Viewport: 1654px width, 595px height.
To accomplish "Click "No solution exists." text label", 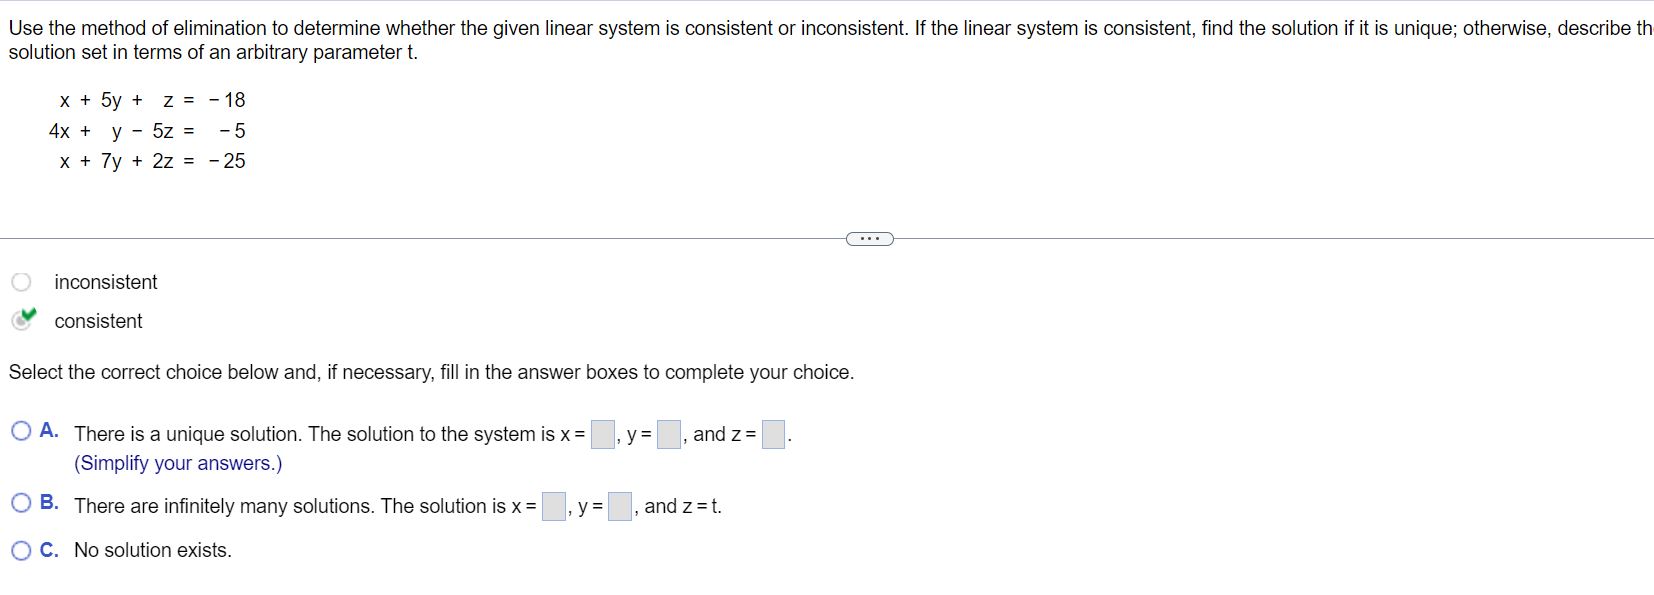I will [151, 549].
